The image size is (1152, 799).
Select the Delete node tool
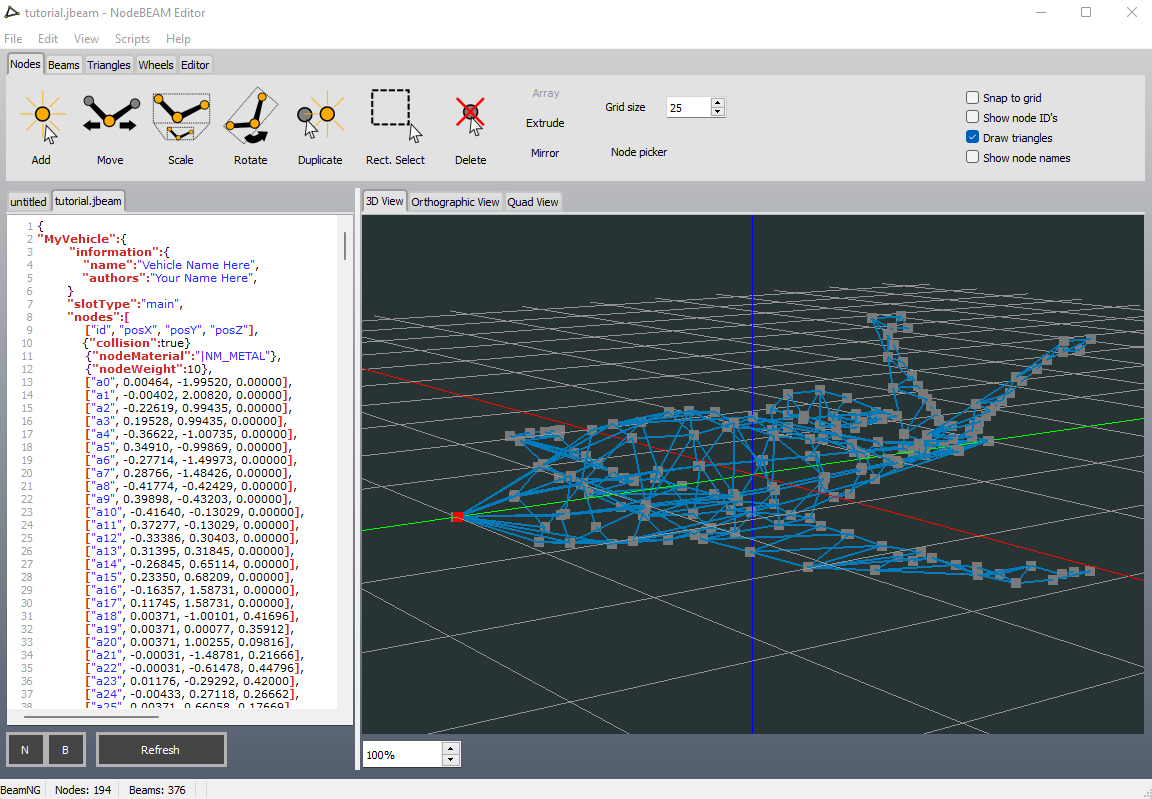[470, 127]
